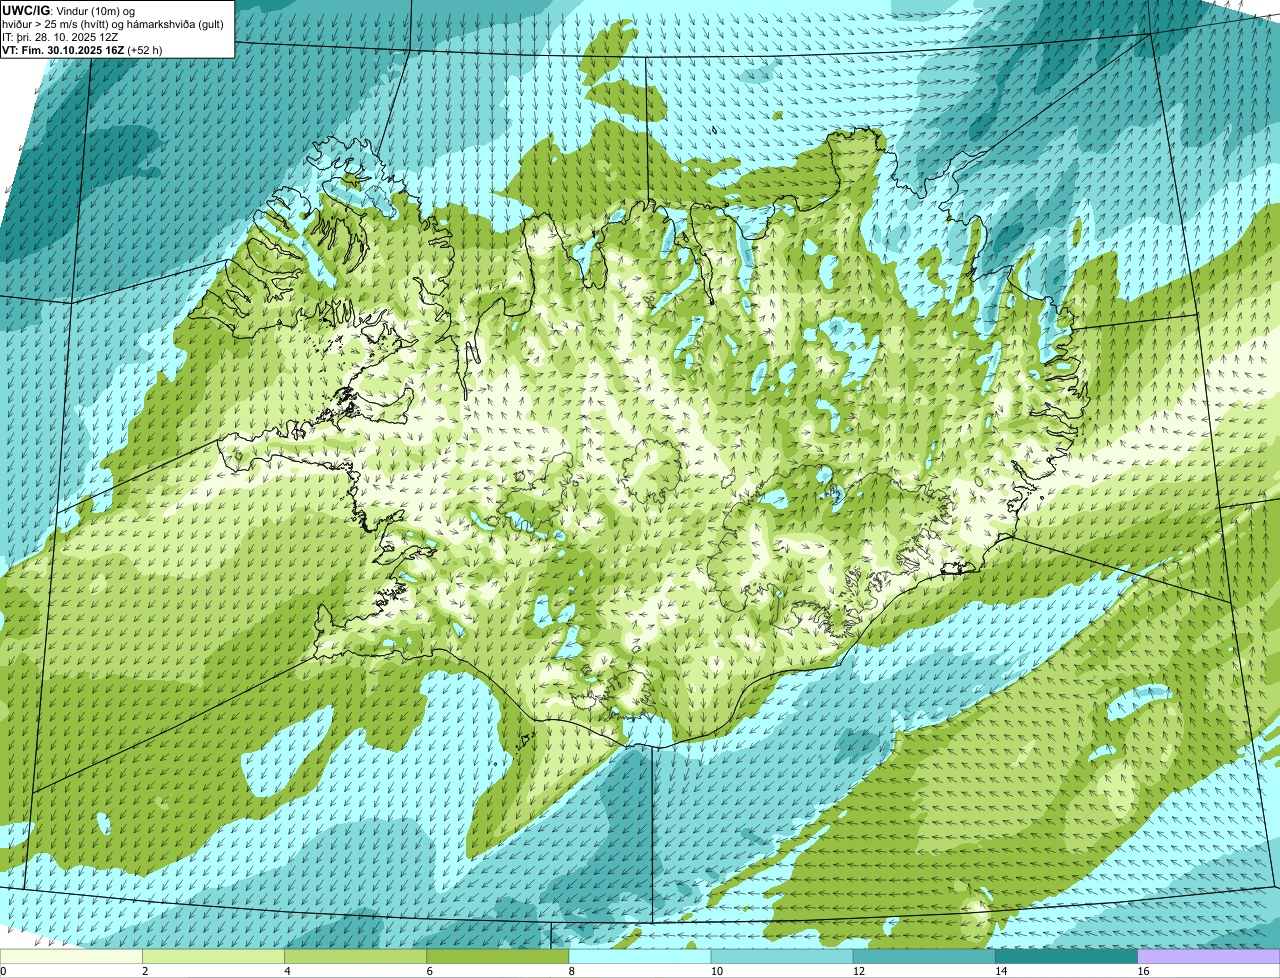Click the light lime 2–4 legend color segment

click(213, 956)
